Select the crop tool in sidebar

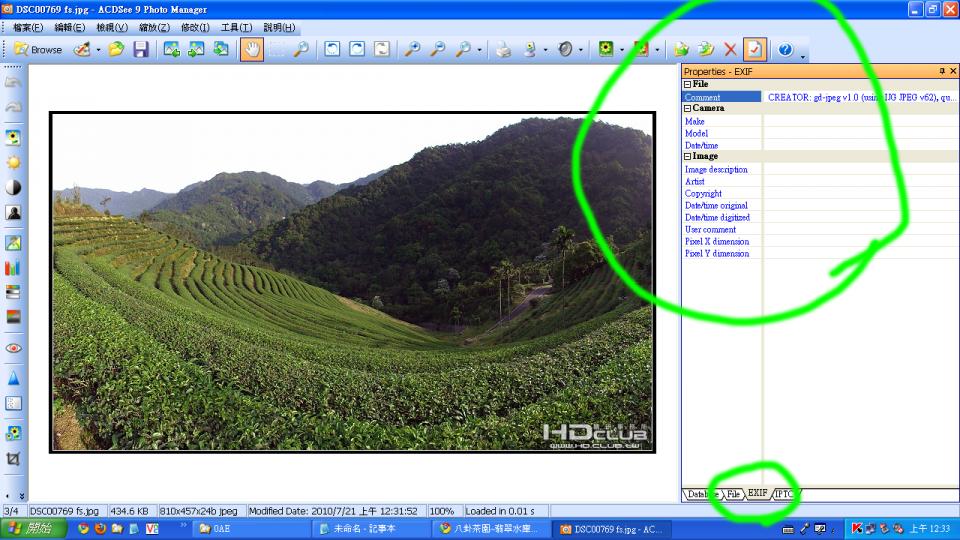[x=14, y=459]
